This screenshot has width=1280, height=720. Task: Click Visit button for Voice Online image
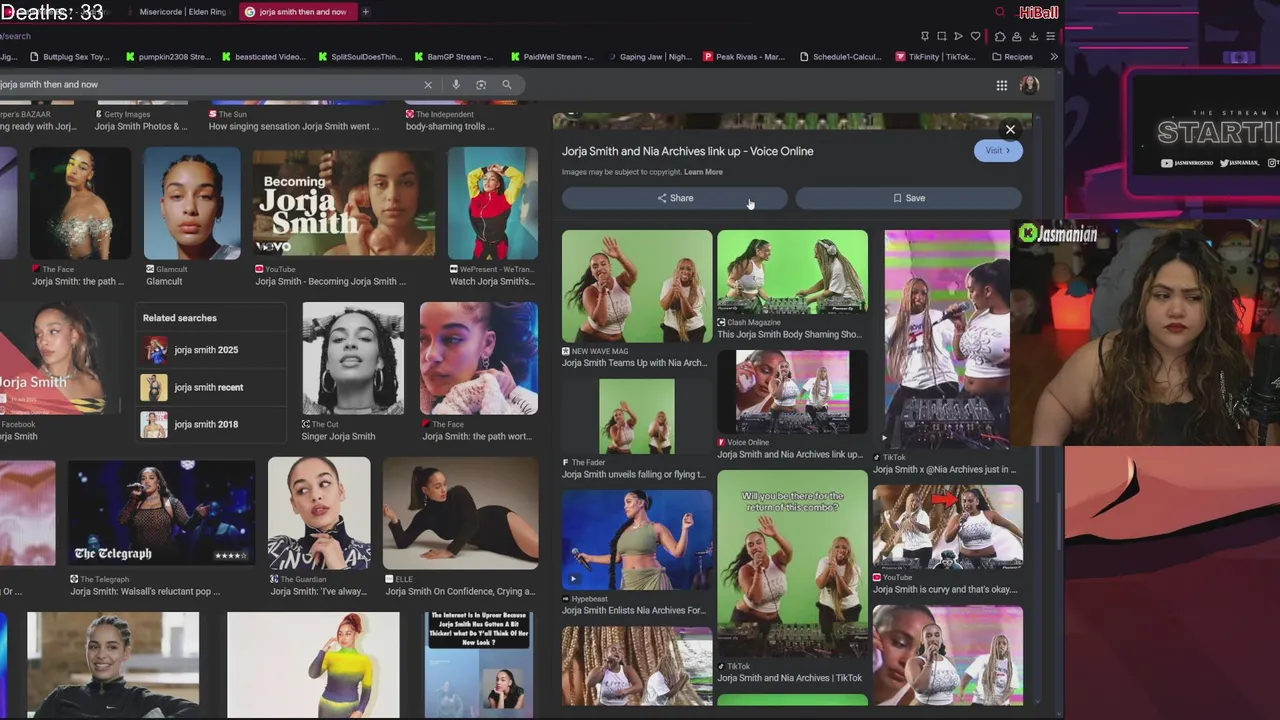click(997, 150)
